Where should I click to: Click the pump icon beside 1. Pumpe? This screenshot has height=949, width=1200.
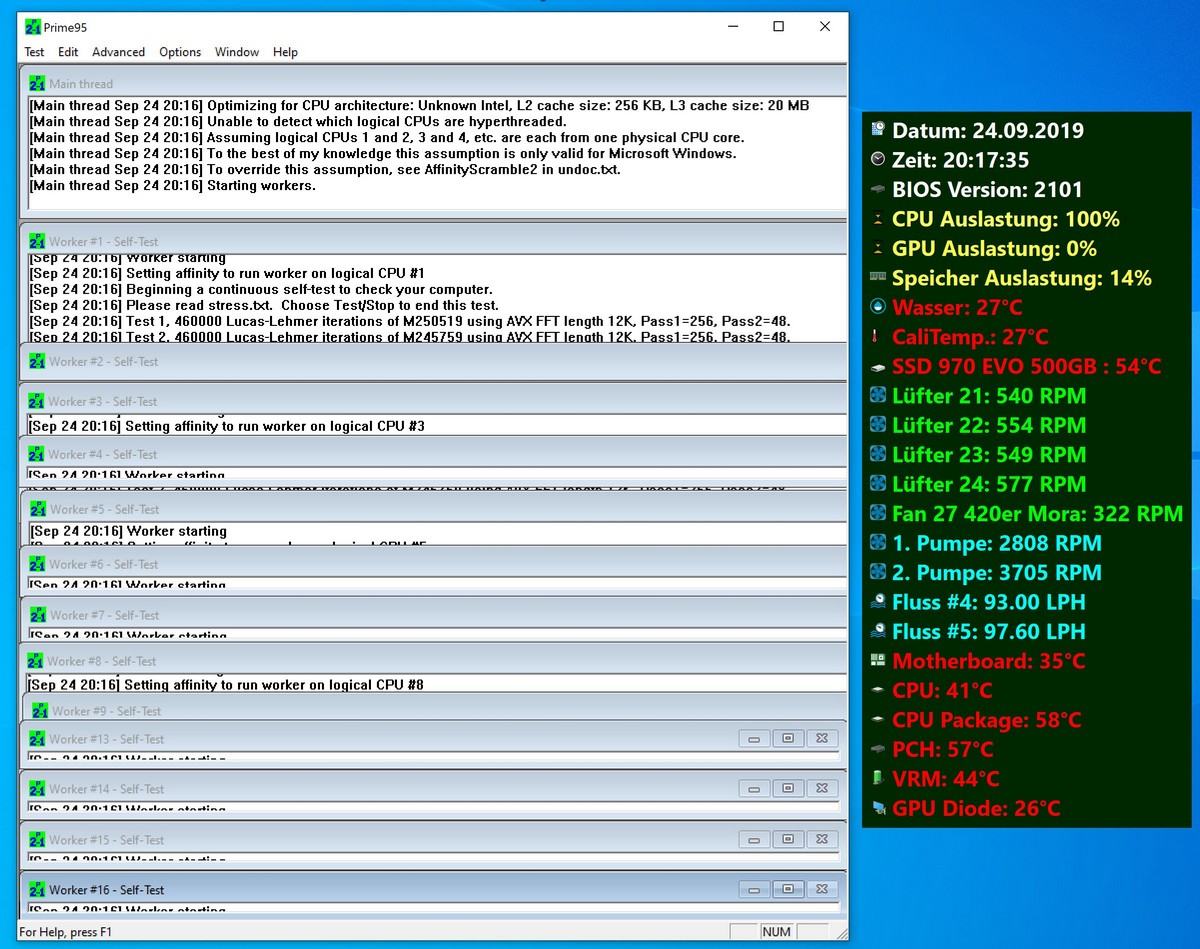click(x=878, y=543)
